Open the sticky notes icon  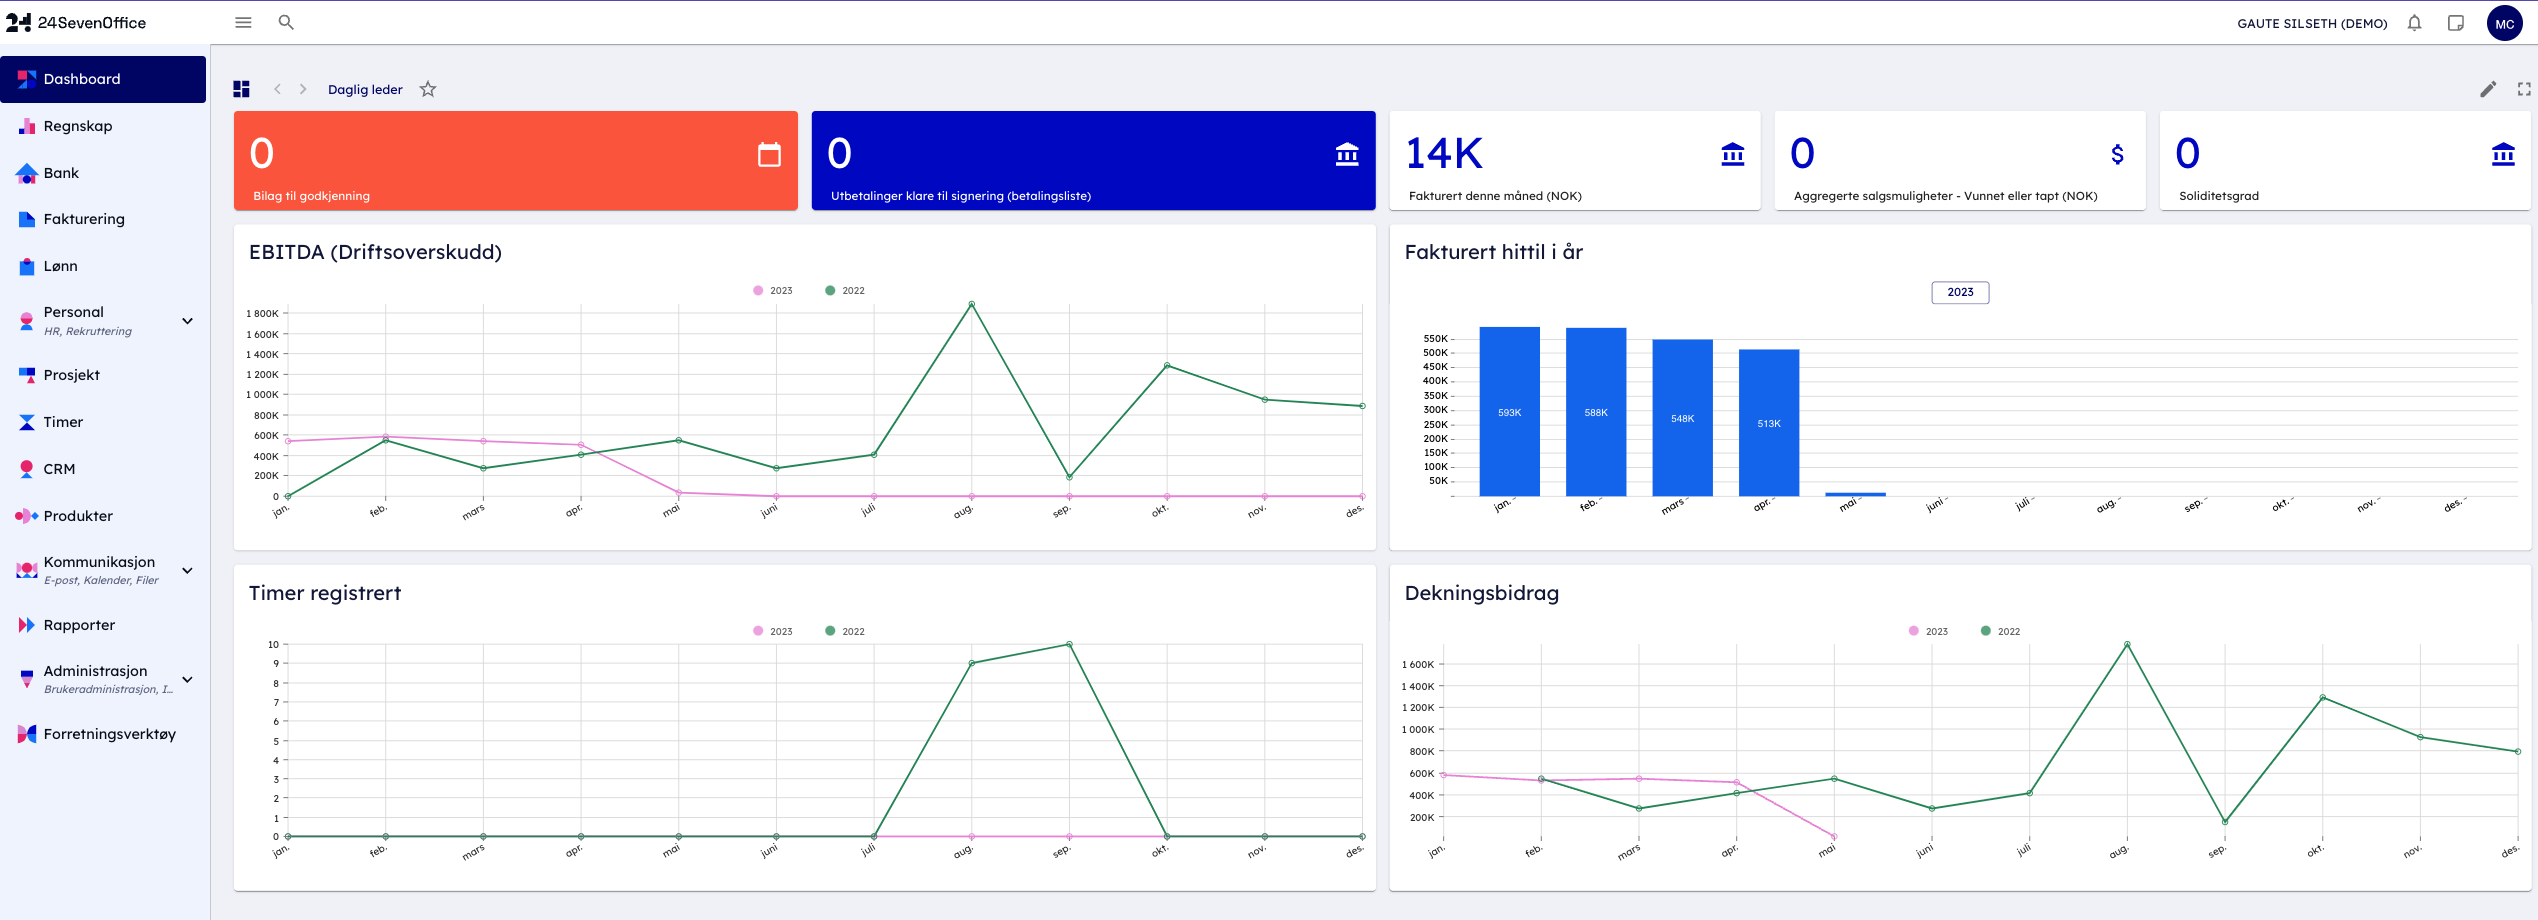(x=2455, y=23)
